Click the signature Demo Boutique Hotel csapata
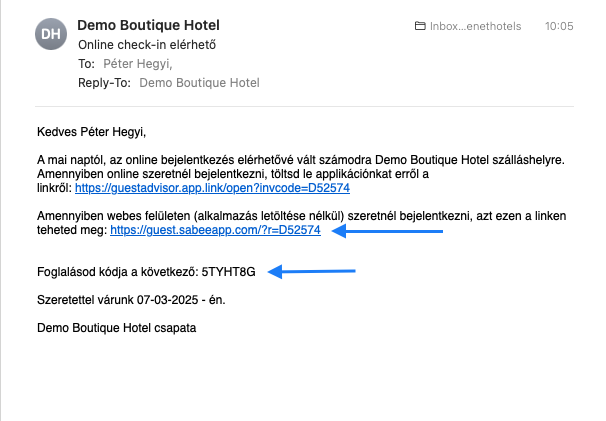Viewport: 606px width, 421px height. point(117,328)
